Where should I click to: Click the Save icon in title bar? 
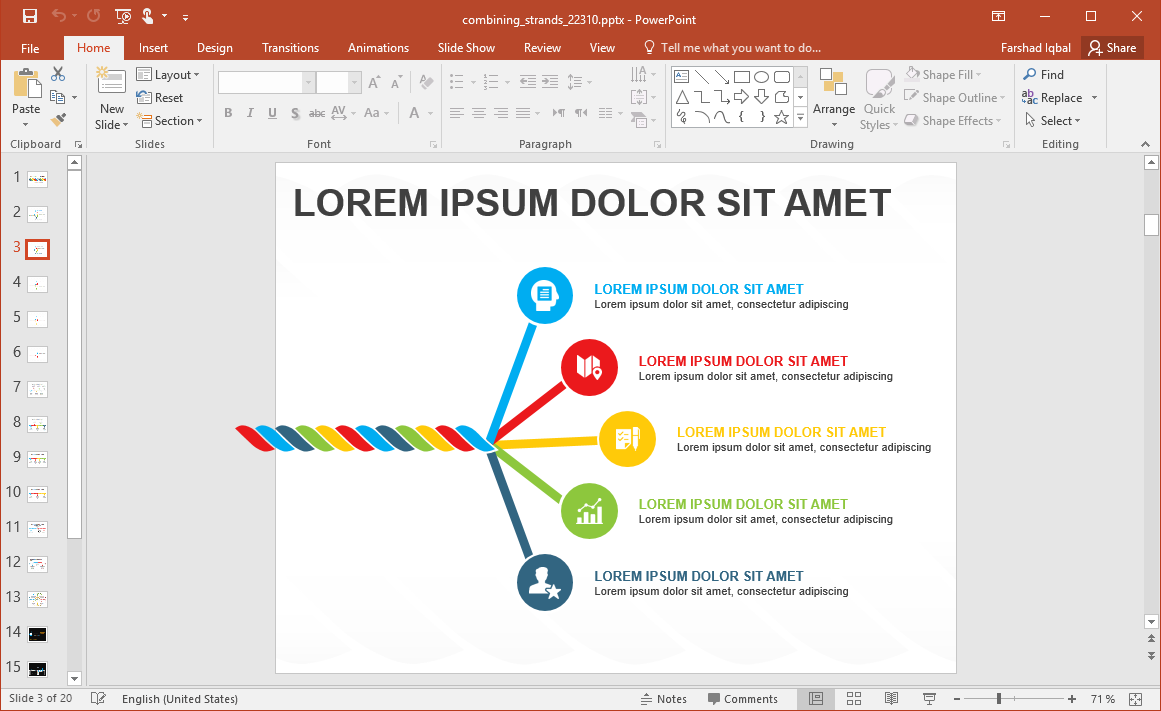click(x=29, y=16)
